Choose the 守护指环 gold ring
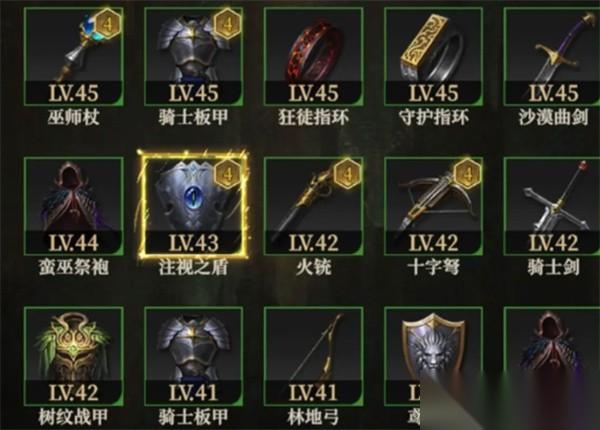Viewport: 600px width, 430px height. pos(434,56)
